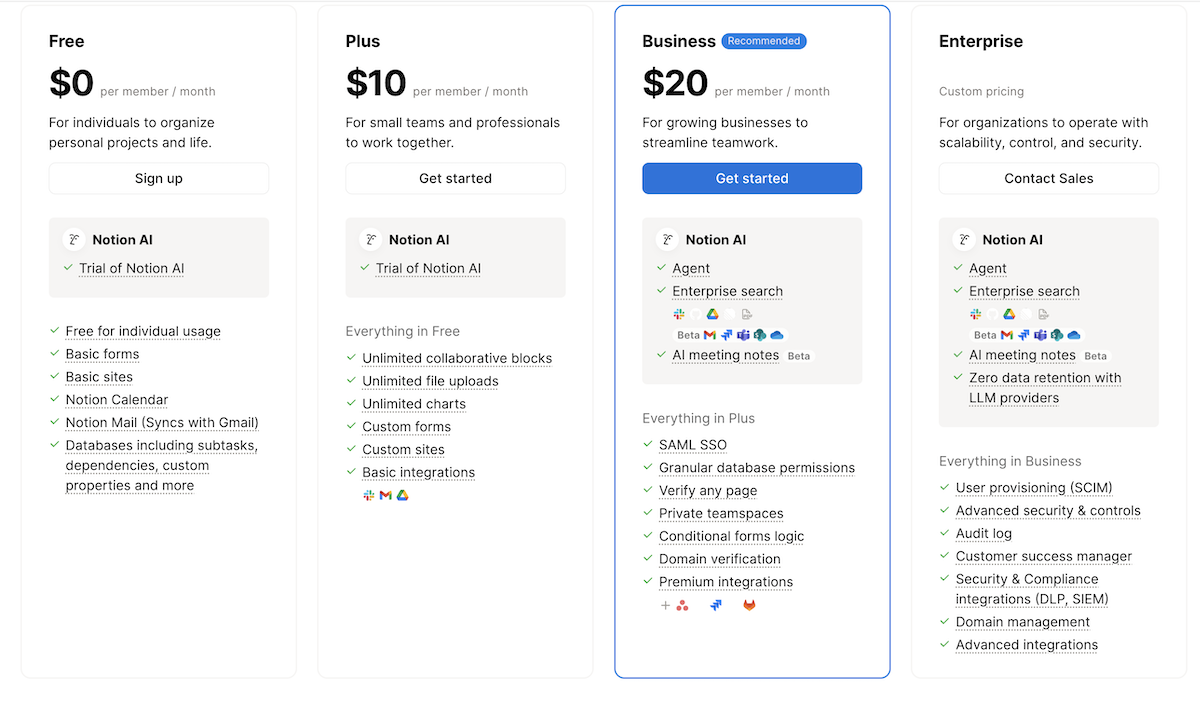
Task: Click the Contact Sales button under Enterprise
Action: 1048,178
